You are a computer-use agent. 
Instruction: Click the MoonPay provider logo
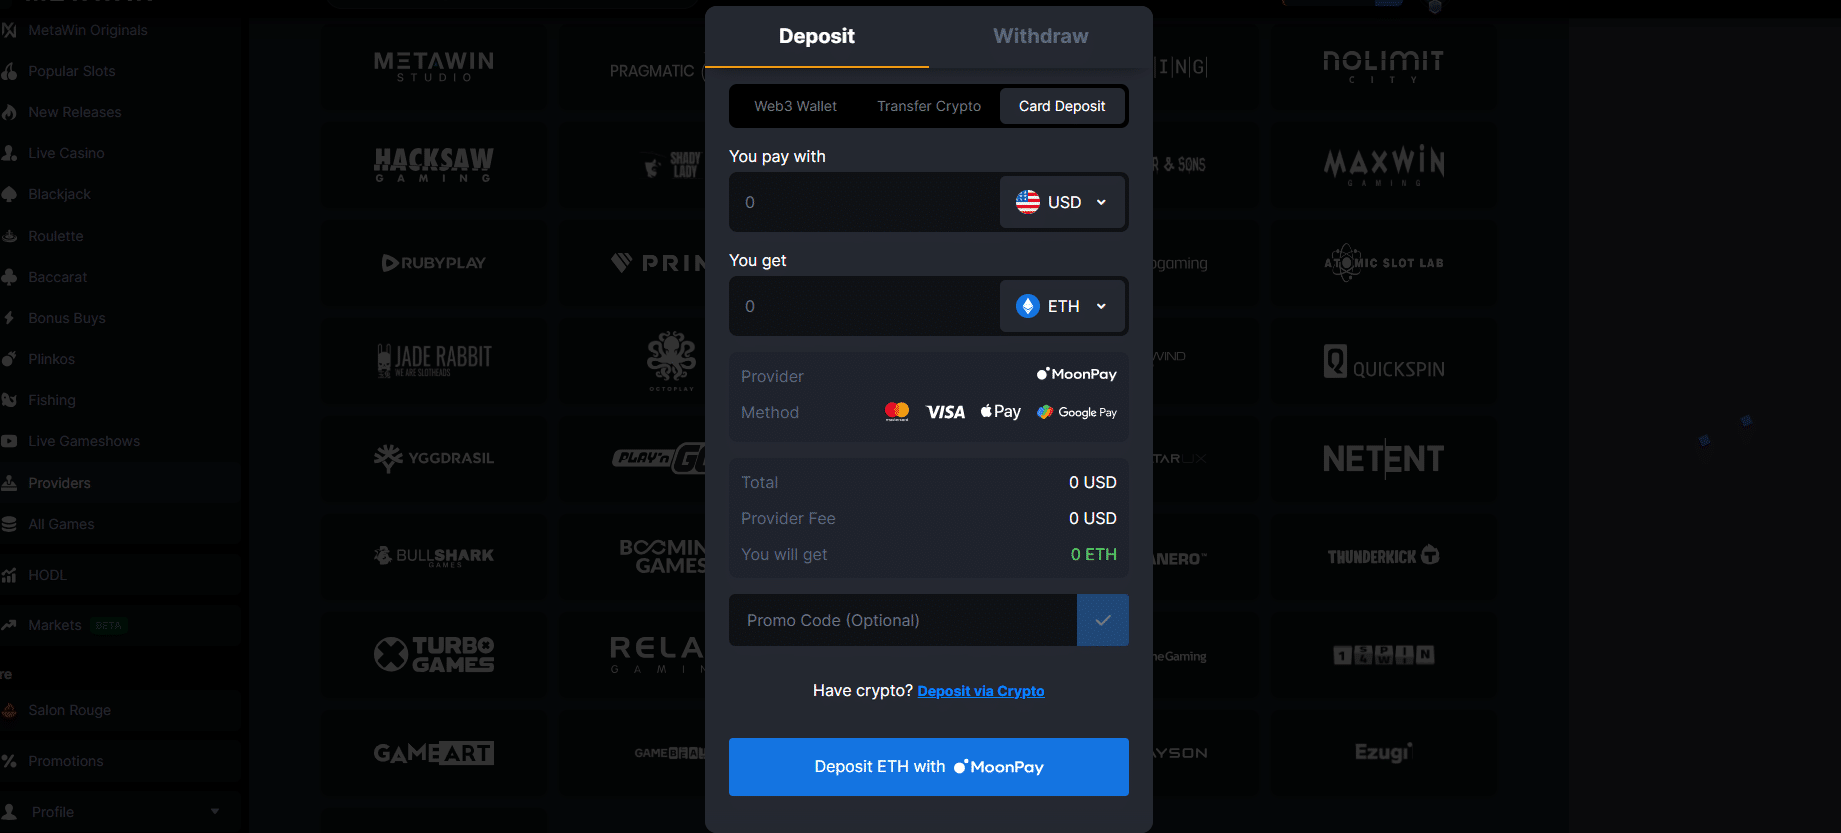[1077, 374]
